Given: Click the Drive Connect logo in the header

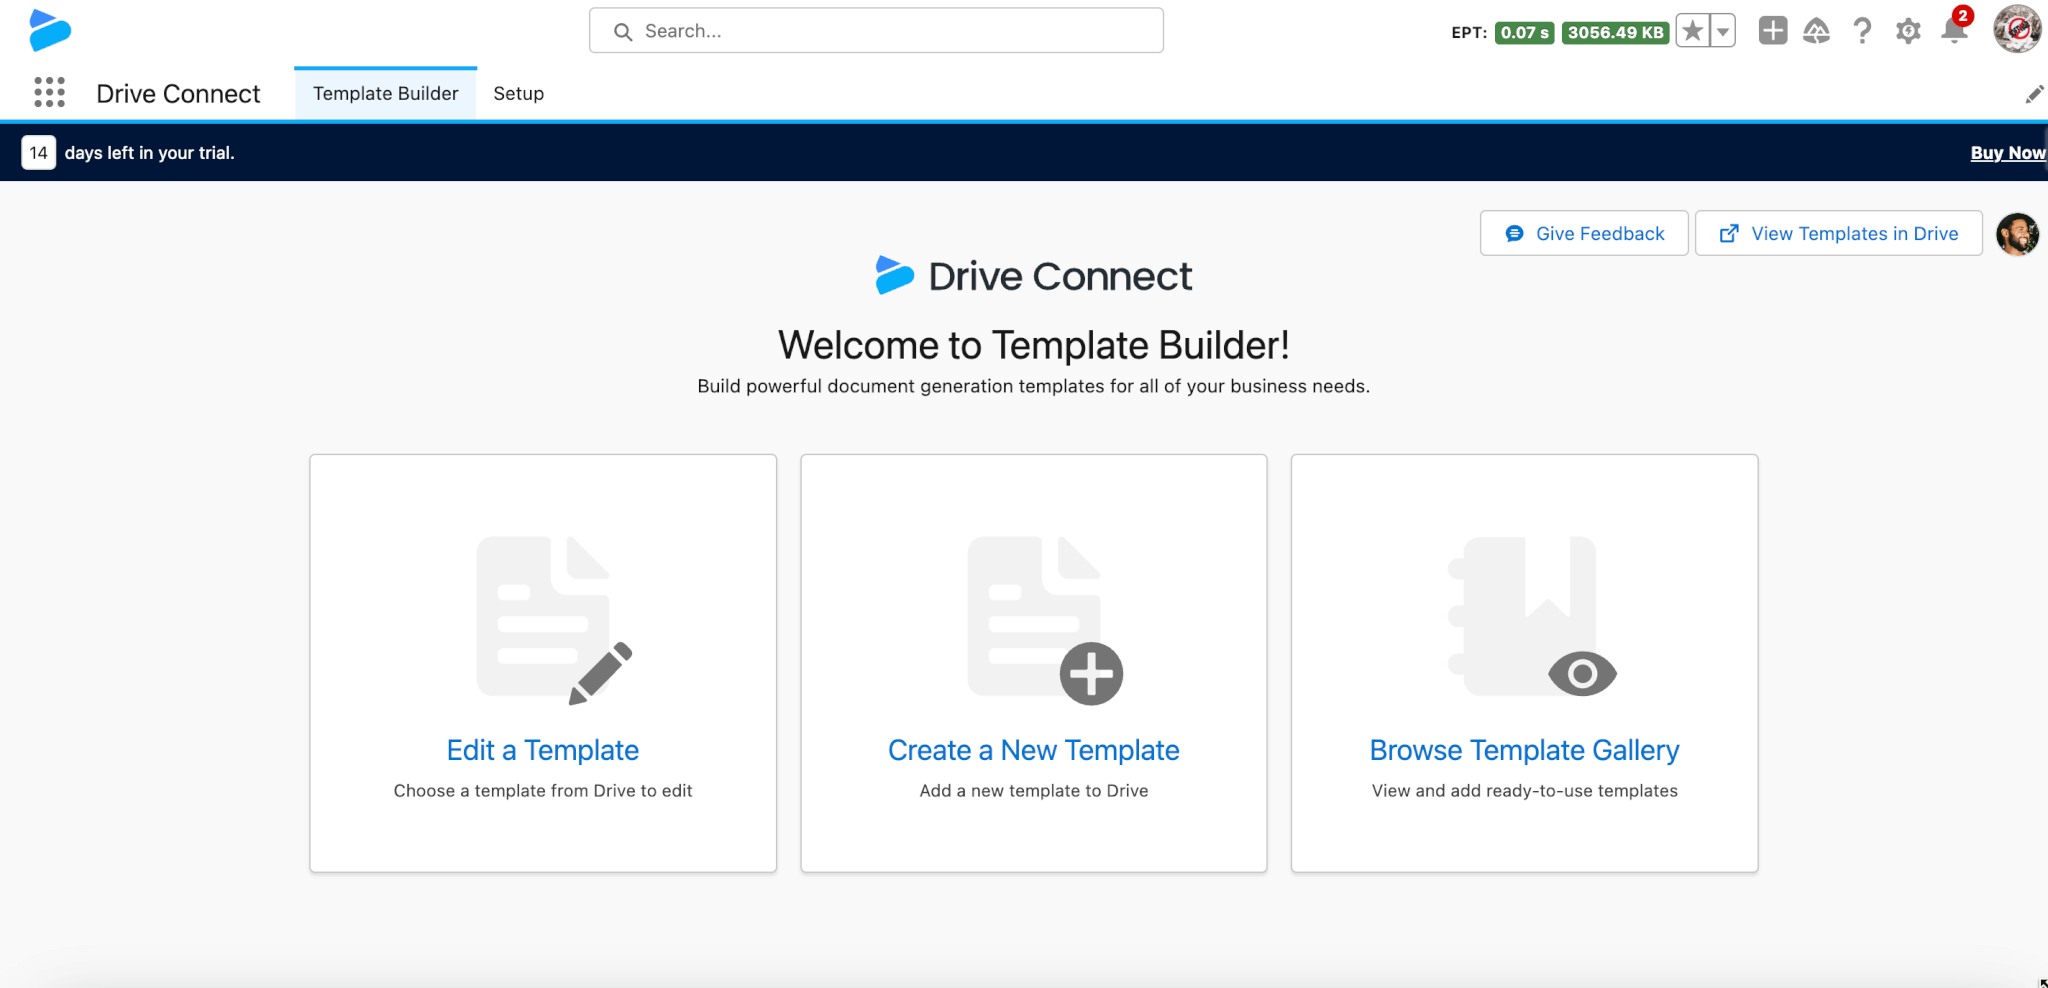Looking at the screenshot, I should (50, 30).
